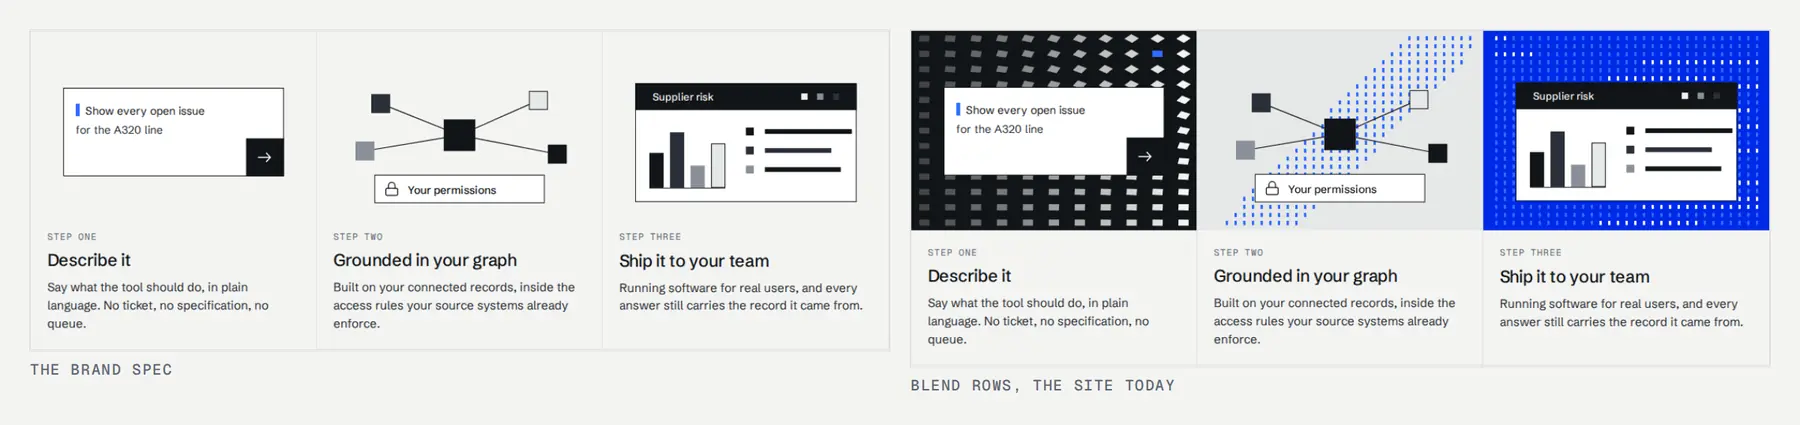The width and height of the screenshot is (1800, 425).
Task: Click the lock icon in the left Your permissions box
Action: coord(392,189)
